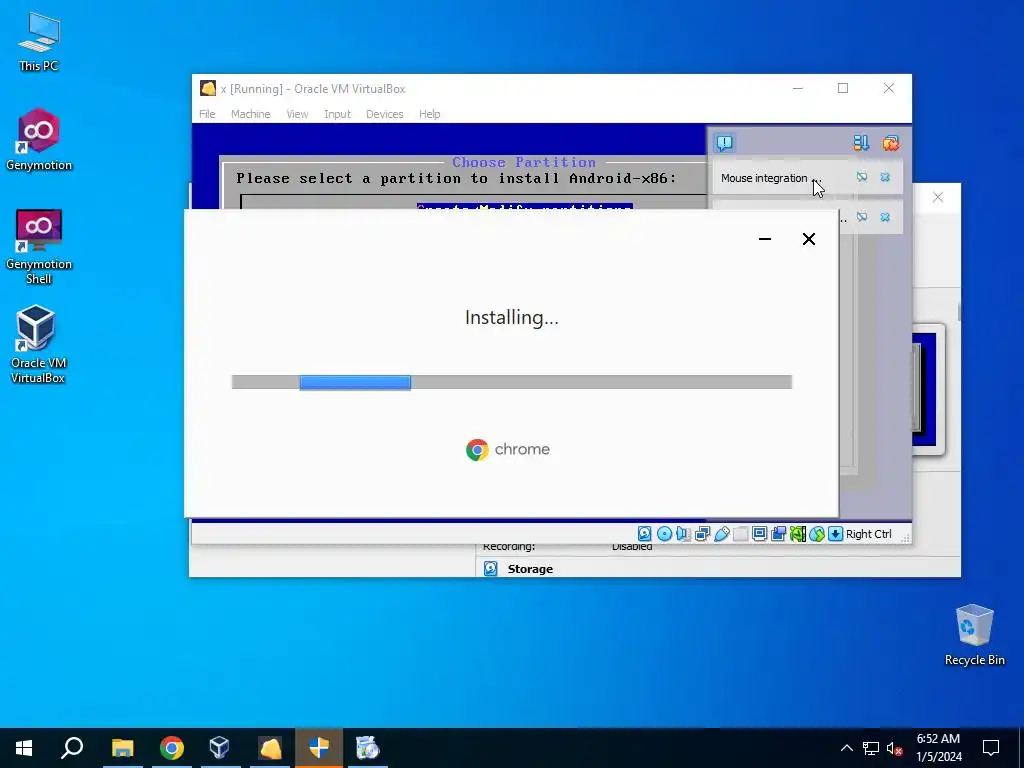The image size is (1024, 768).
Task: Open the network status tray icon
Action: (871, 748)
